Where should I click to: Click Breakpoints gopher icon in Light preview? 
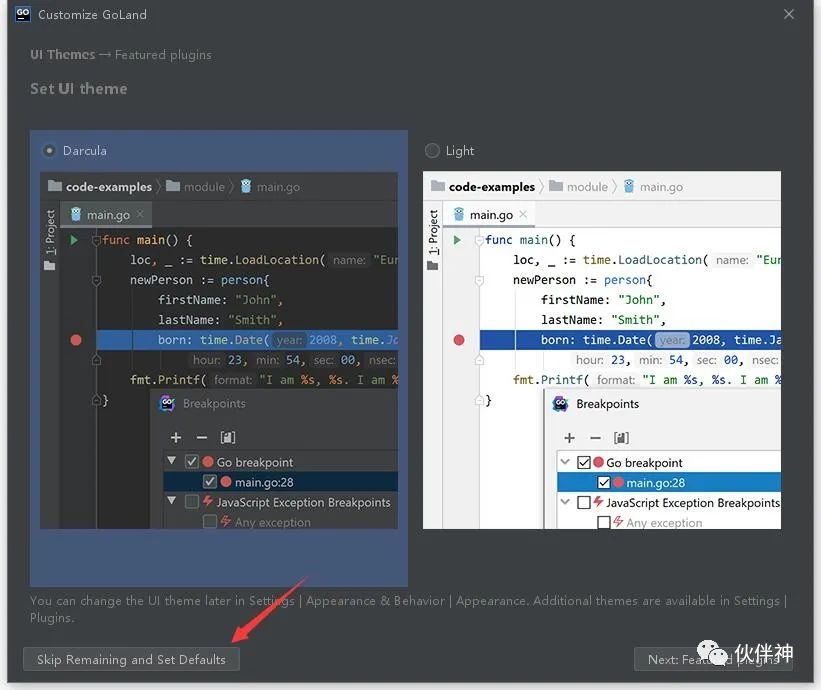pos(561,404)
